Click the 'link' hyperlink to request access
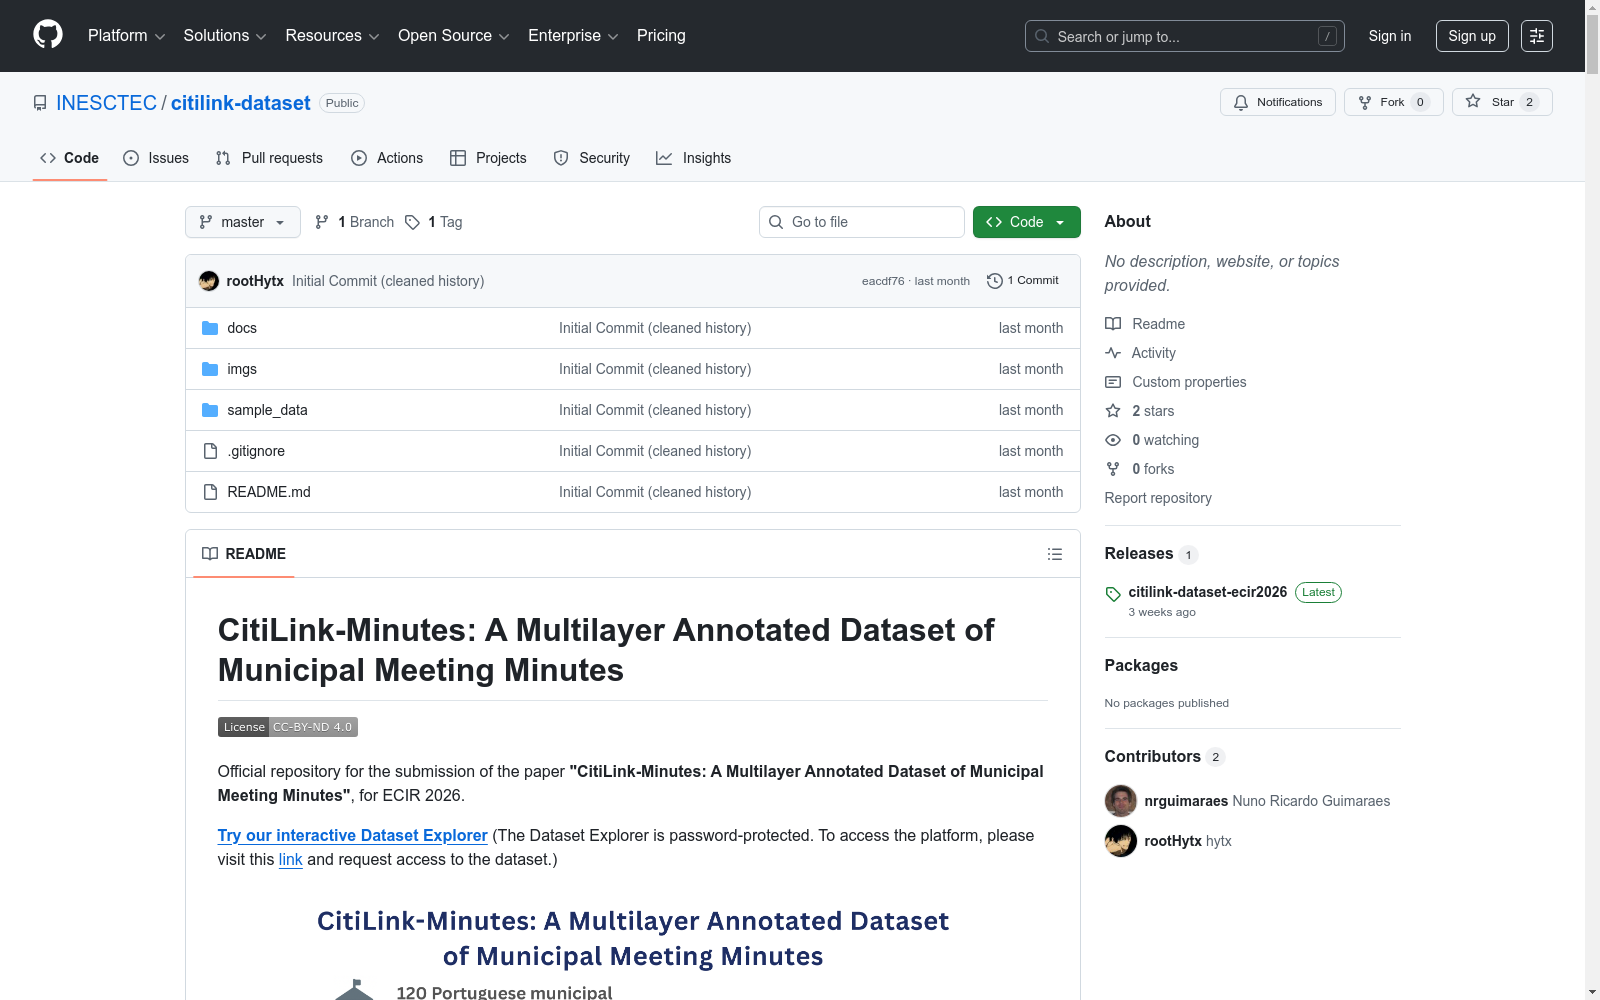The width and height of the screenshot is (1600, 1000). pyautogui.click(x=290, y=859)
